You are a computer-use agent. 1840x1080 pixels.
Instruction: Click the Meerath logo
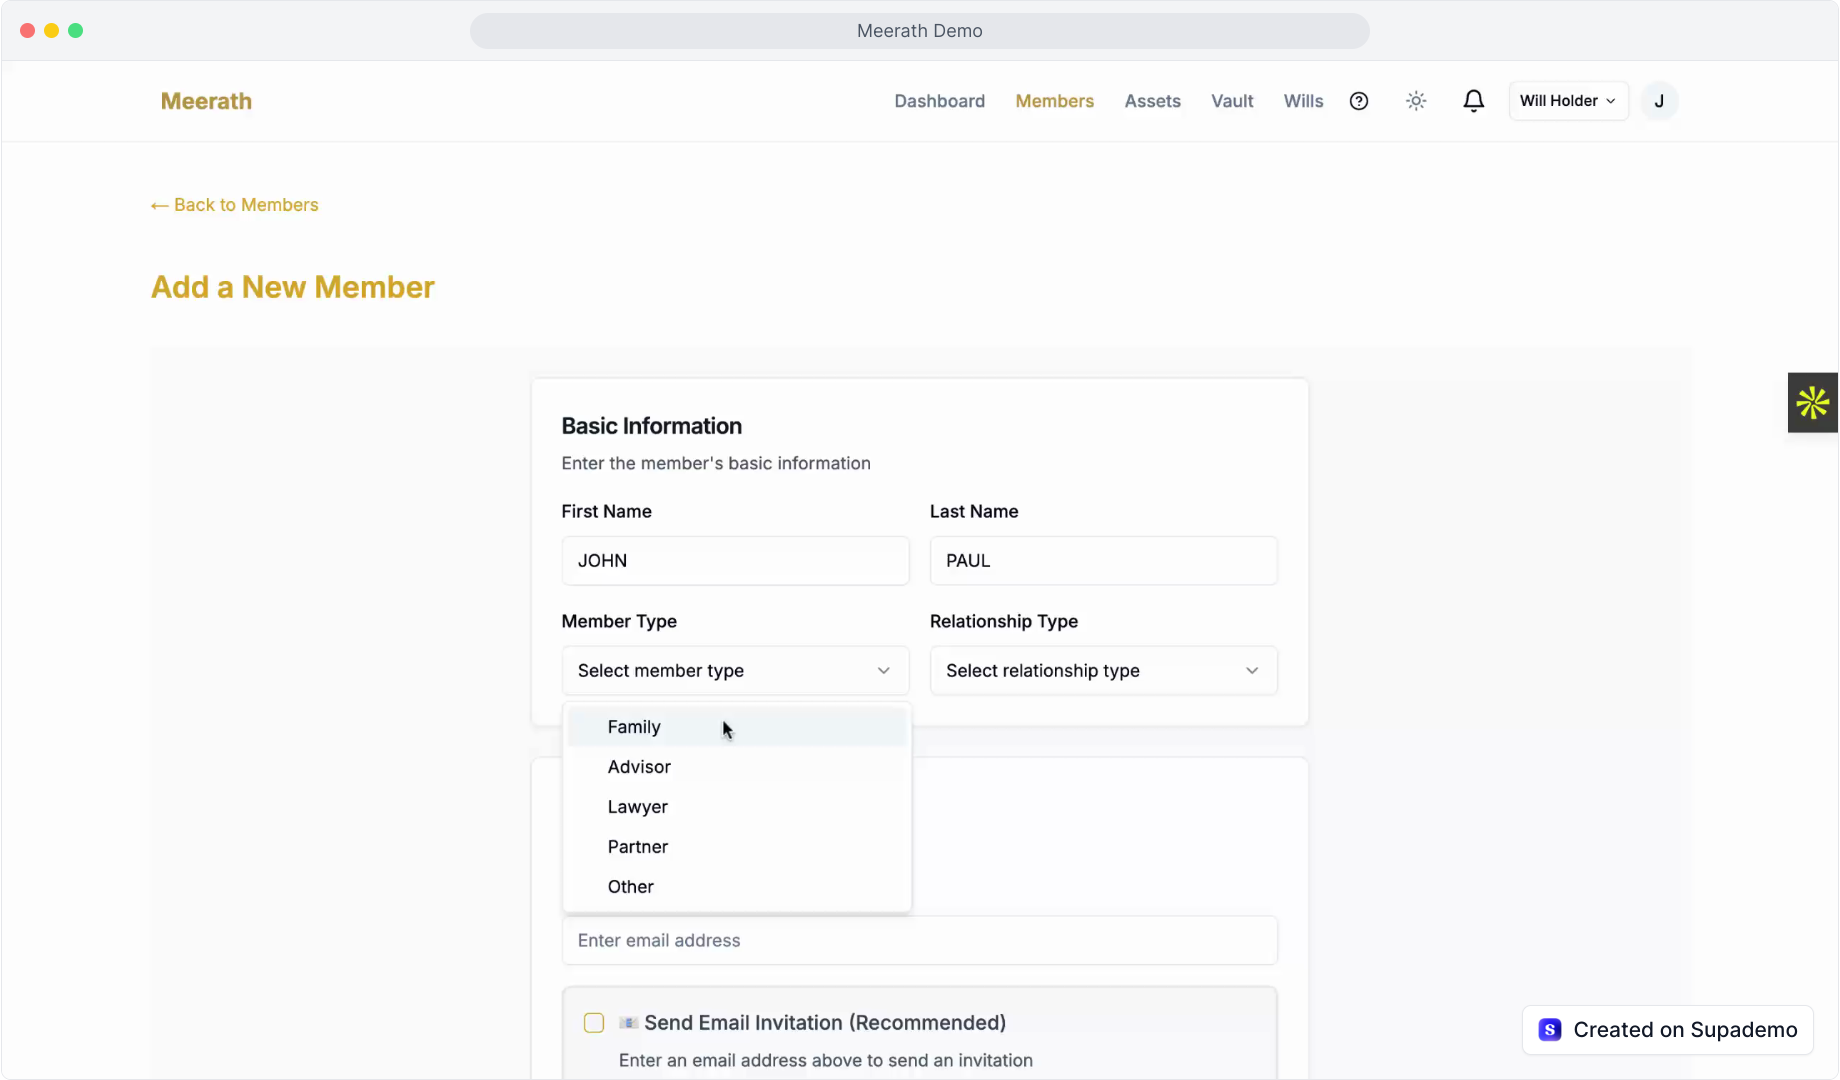coord(206,101)
